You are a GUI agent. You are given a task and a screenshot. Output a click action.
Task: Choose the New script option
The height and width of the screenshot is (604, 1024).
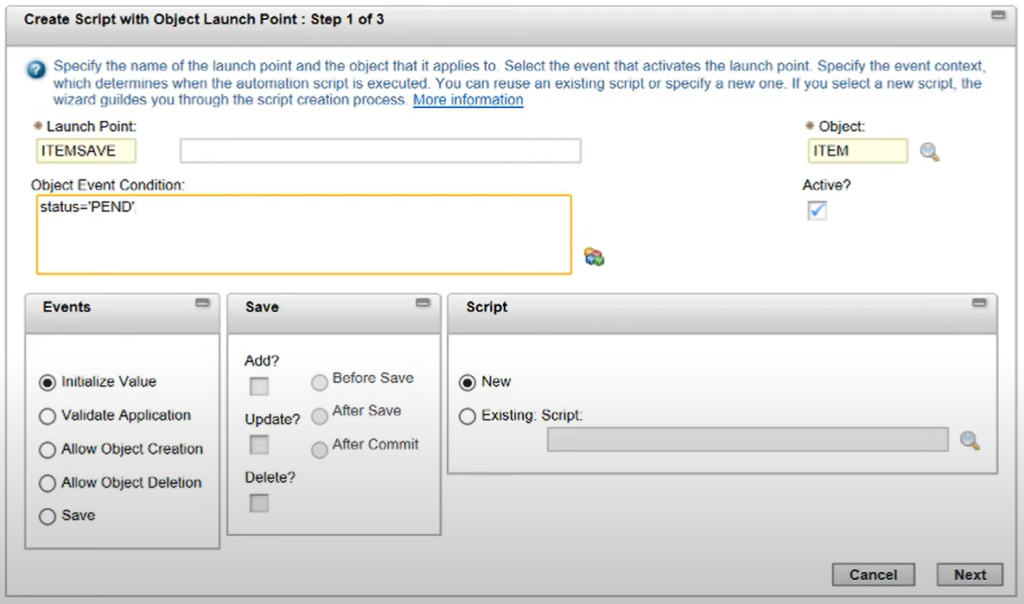point(467,382)
